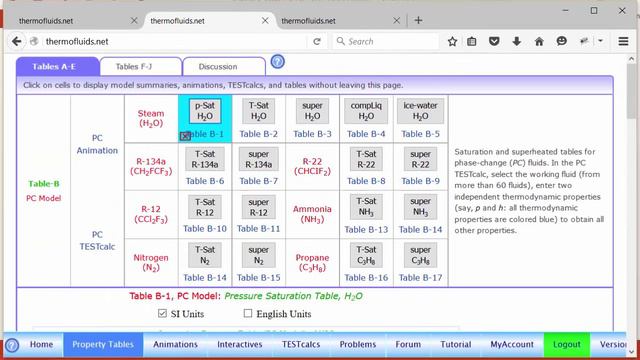Close the first thermofluids.net tab

134,20
